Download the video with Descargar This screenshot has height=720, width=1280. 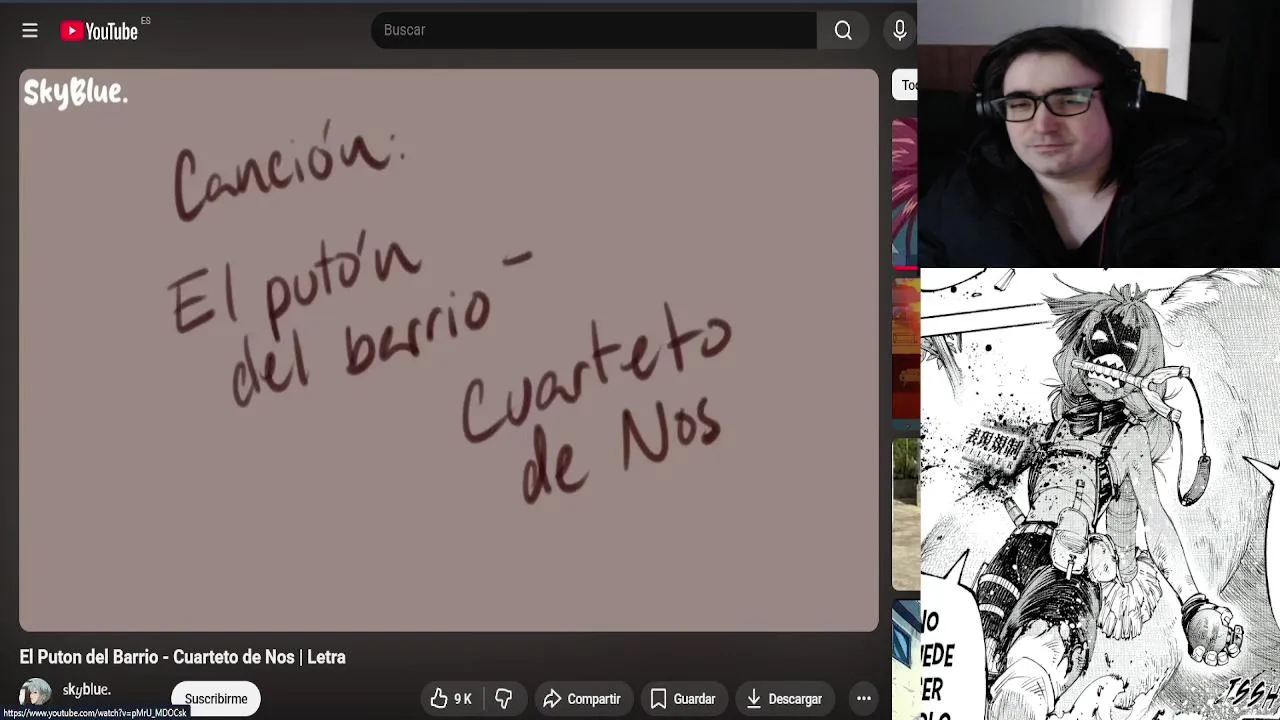pyautogui.click(x=785, y=699)
